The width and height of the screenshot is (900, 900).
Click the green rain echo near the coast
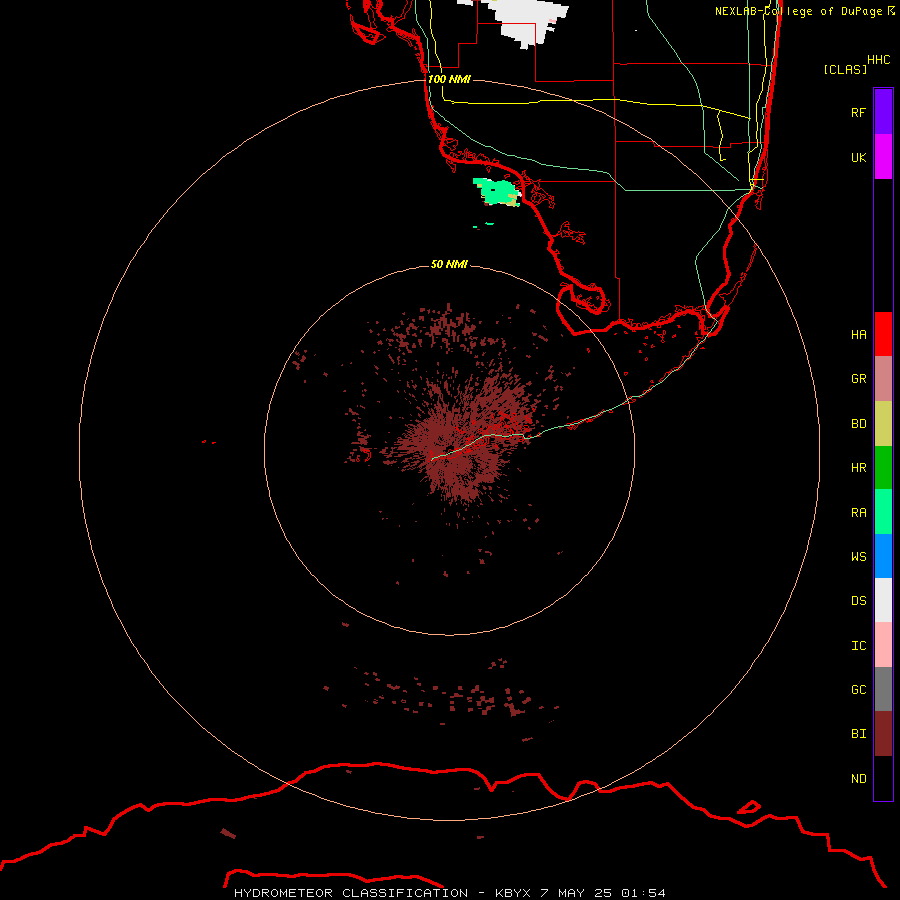pyautogui.click(x=496, y=192)
